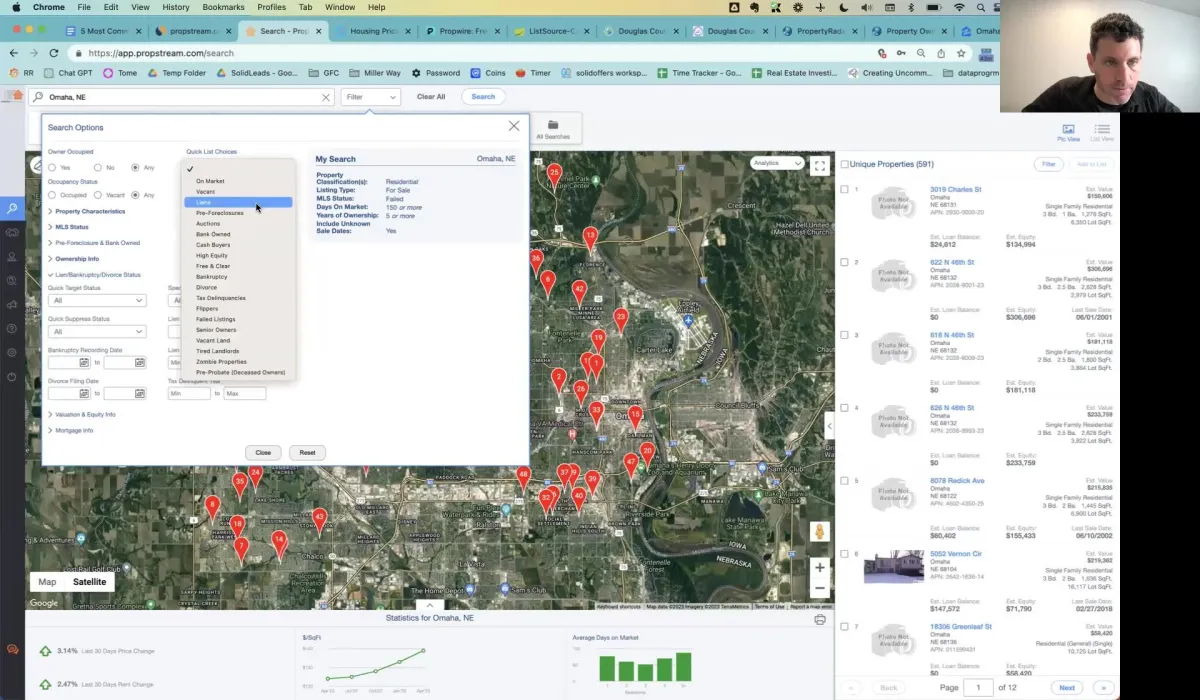Open the All Searches folder

pyautogui.click(x=552, y=129)
